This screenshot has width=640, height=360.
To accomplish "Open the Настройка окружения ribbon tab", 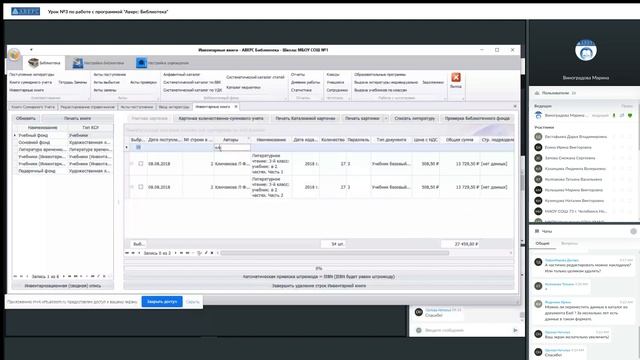I will pos(162,63).
